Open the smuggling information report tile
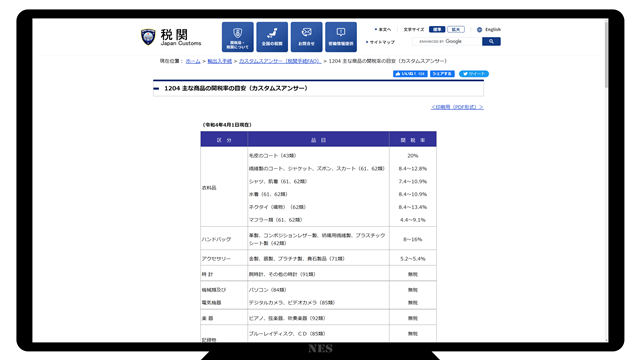Viewport: 640px width, 360px height. coord(341,37)
